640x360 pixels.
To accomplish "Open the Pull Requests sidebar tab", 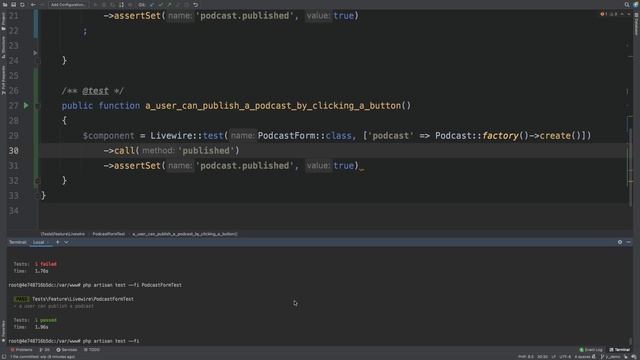I will 3,80.
